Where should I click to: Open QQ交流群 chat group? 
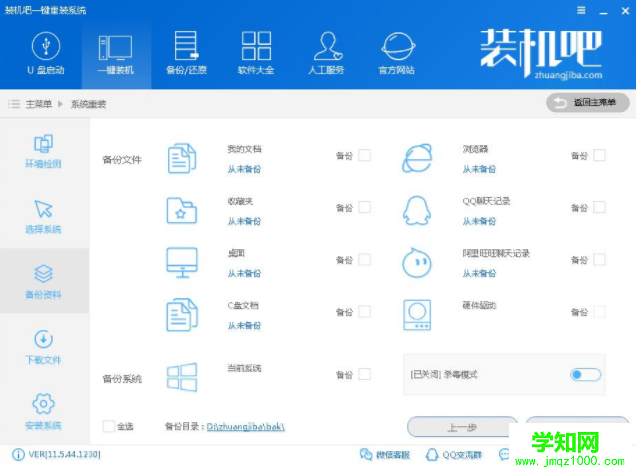(x=453, y=455)
